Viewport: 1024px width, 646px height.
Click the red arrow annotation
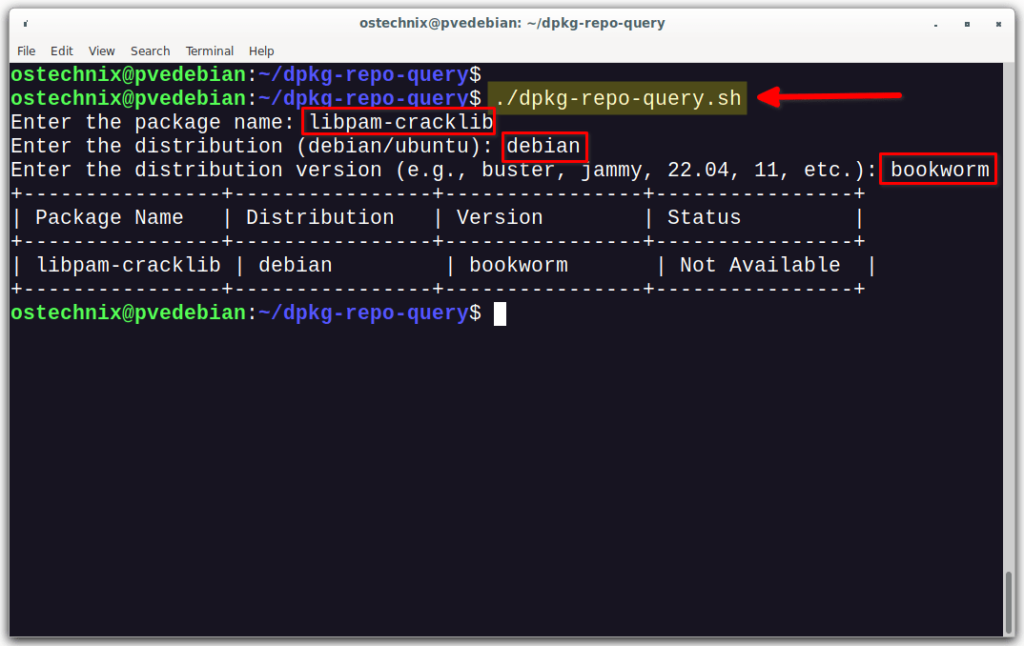coord(830,97)
